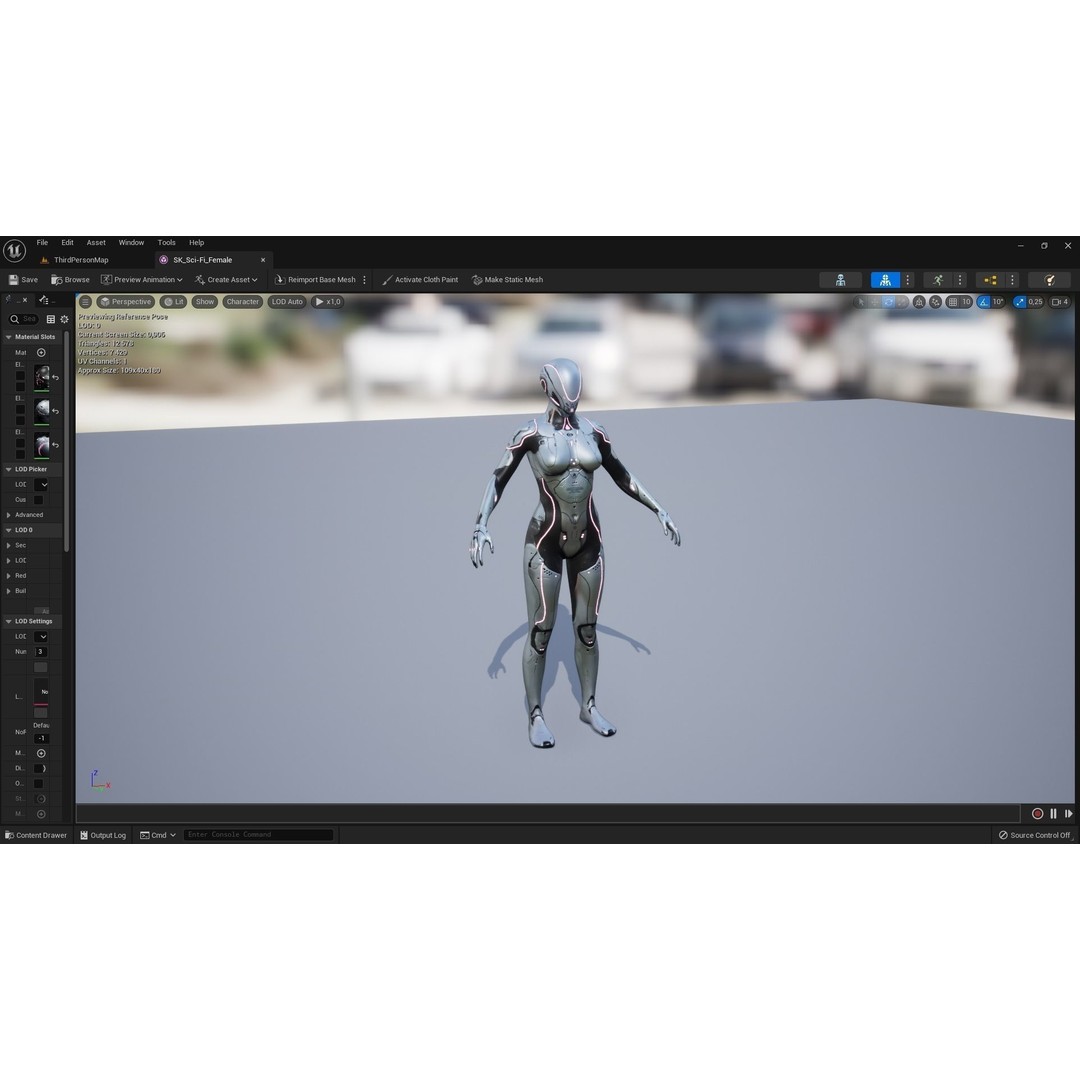This screenshot has height=1080, width=1080.
Task: Open the File menu
Action: tap(42, 242)
